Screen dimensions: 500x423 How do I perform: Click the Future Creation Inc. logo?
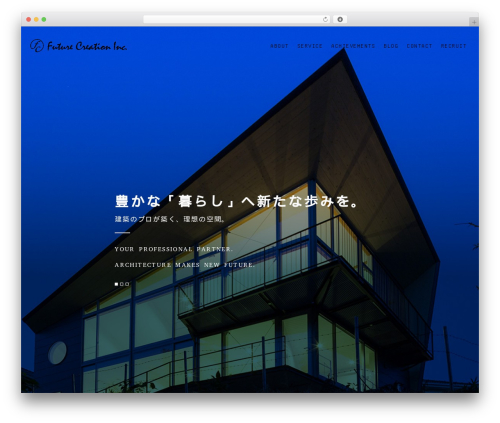tap(78, 46)
